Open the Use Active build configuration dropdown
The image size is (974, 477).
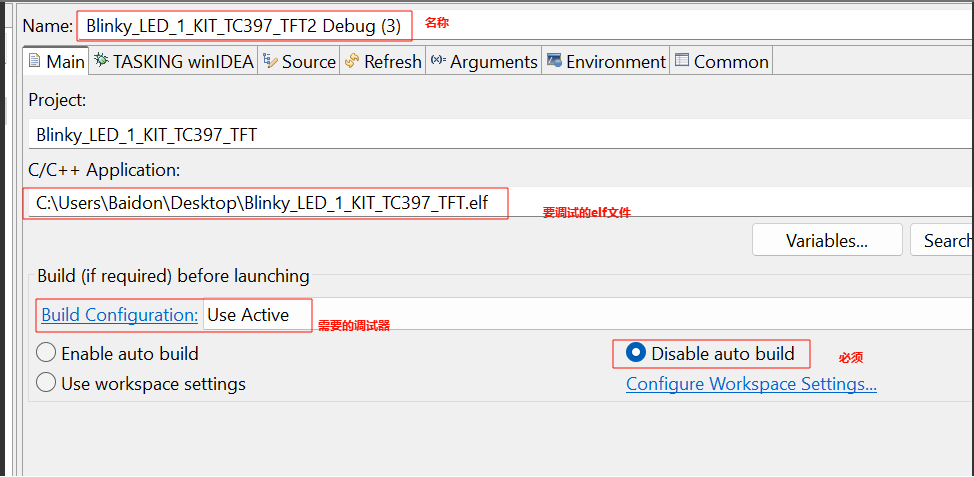pos(256,315)
